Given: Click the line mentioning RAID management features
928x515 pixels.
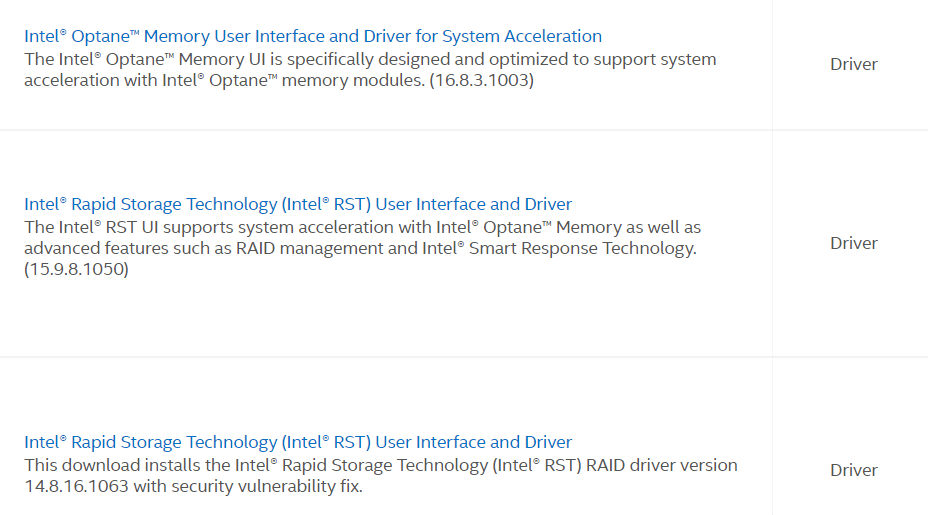Looking at the screenshot, I should (x=360, y=248).
